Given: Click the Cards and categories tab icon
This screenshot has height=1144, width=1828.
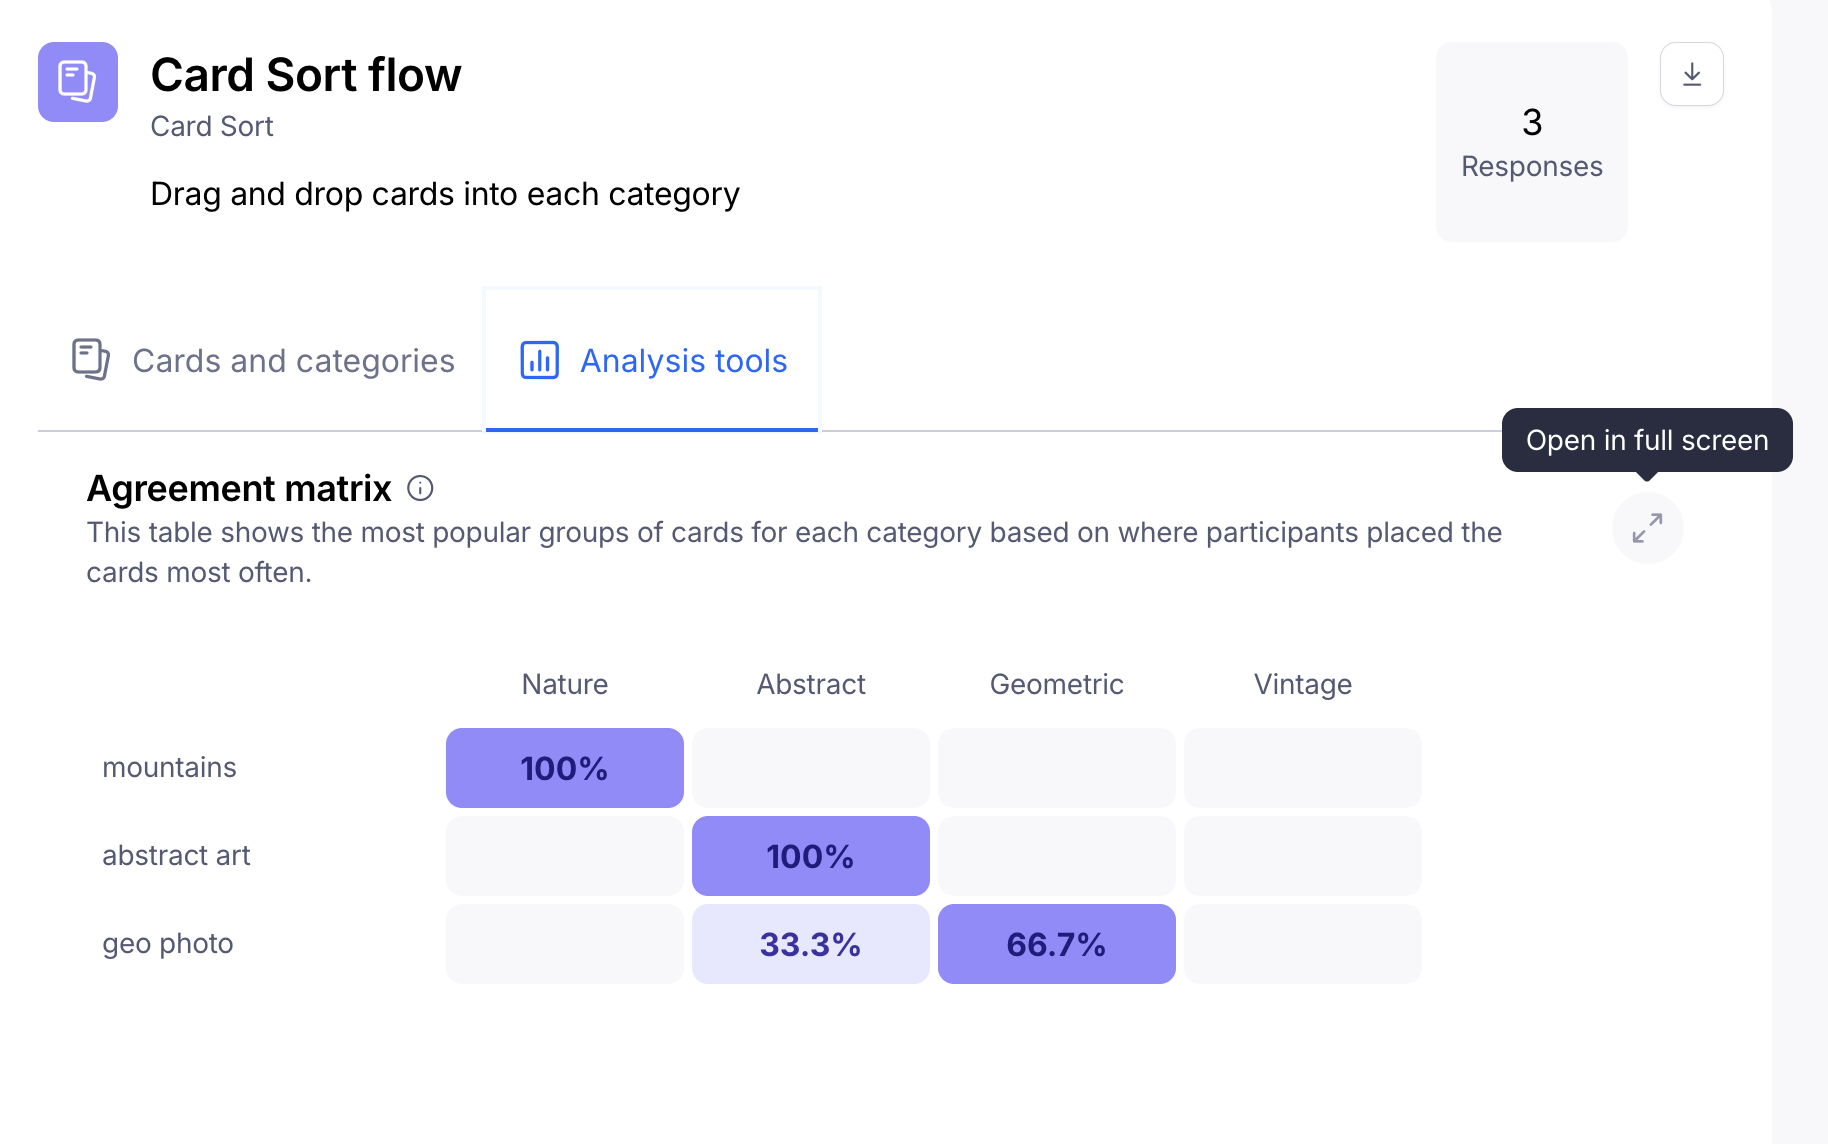Looking at the screenshot, I should [x=91, y=360].
